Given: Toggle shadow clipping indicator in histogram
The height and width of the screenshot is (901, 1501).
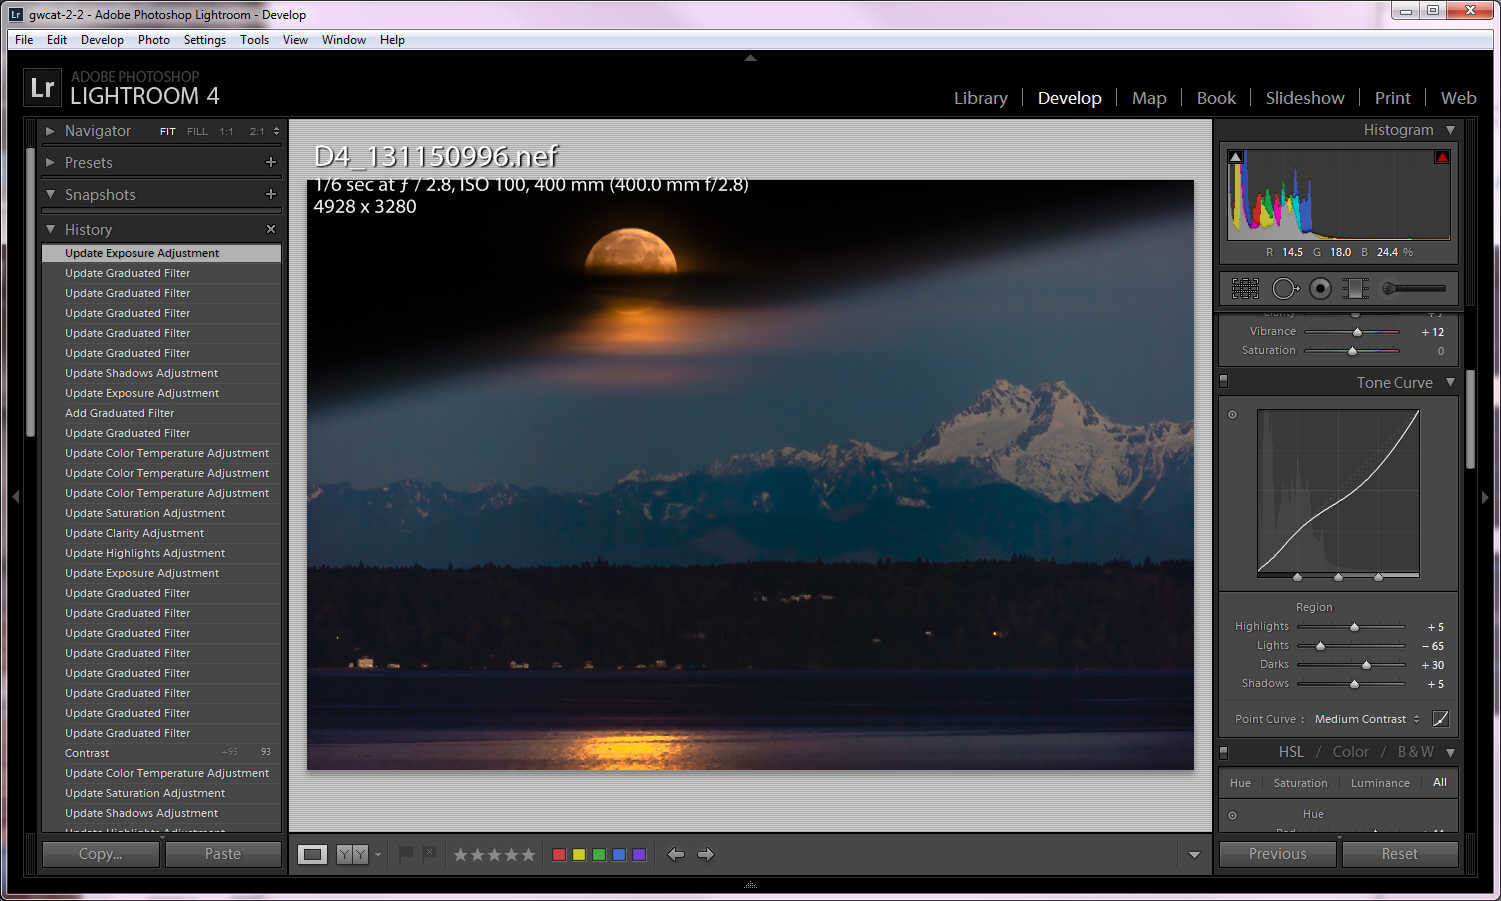Looking at the screenshot, I should tap(1235, 157).
